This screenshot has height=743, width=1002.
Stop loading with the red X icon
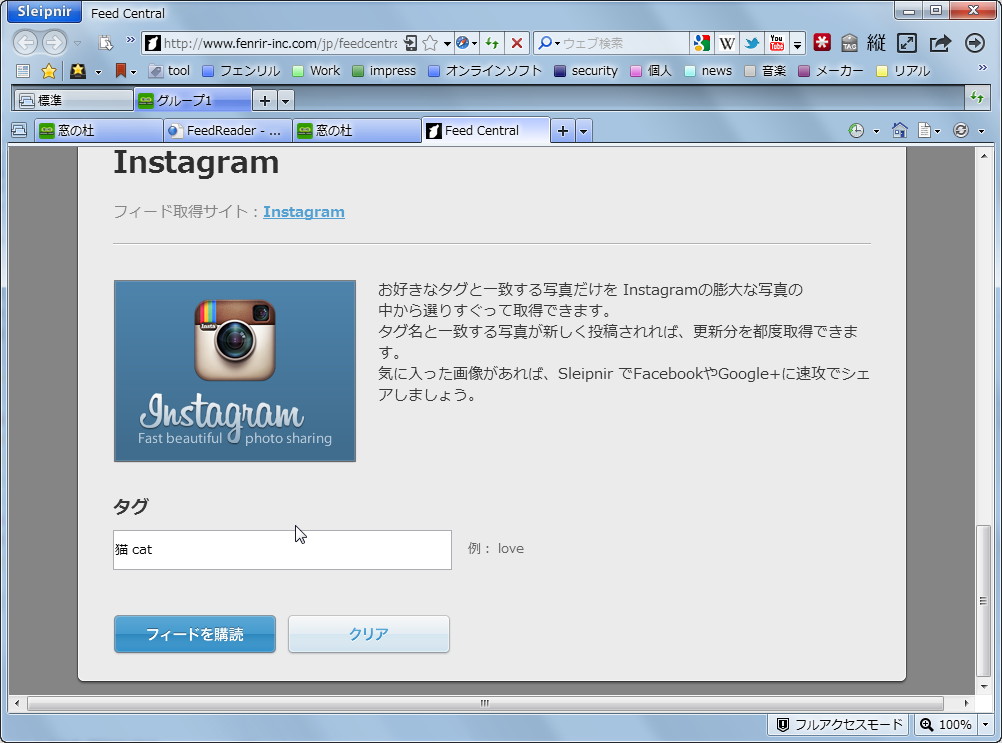[514, 42]
